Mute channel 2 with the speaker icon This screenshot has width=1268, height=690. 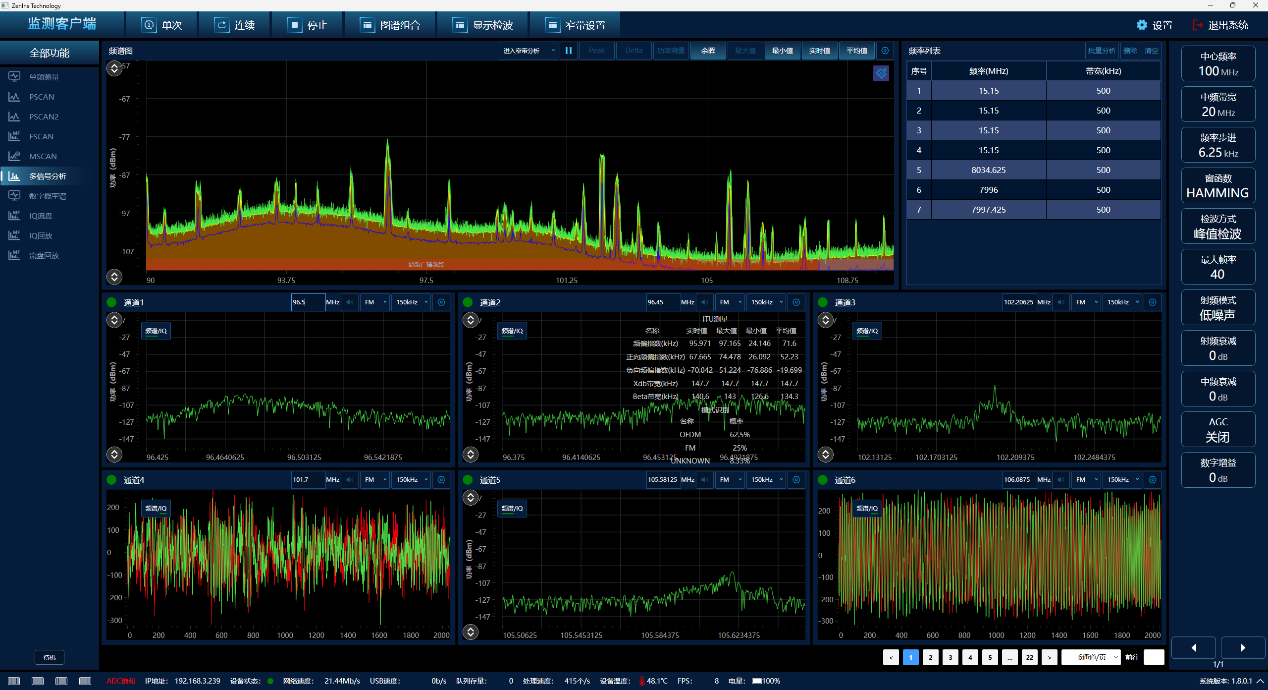tap(706, 301)
